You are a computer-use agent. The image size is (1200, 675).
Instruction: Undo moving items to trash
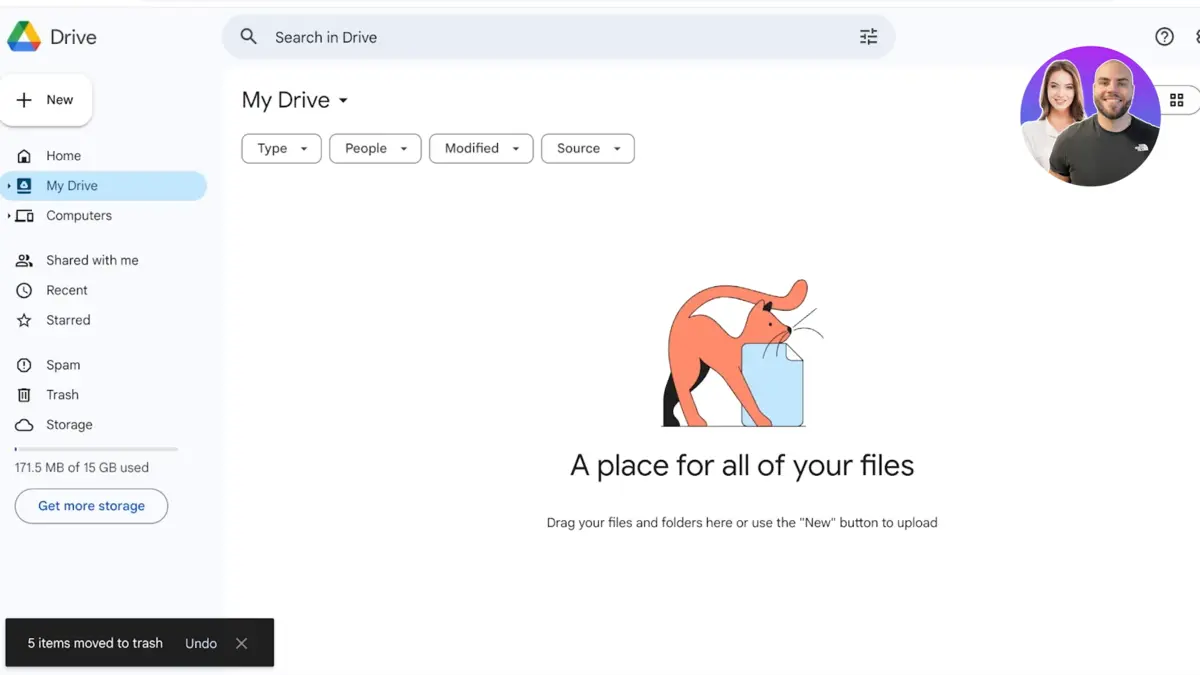pyautogui.click(x=201, y=643)
